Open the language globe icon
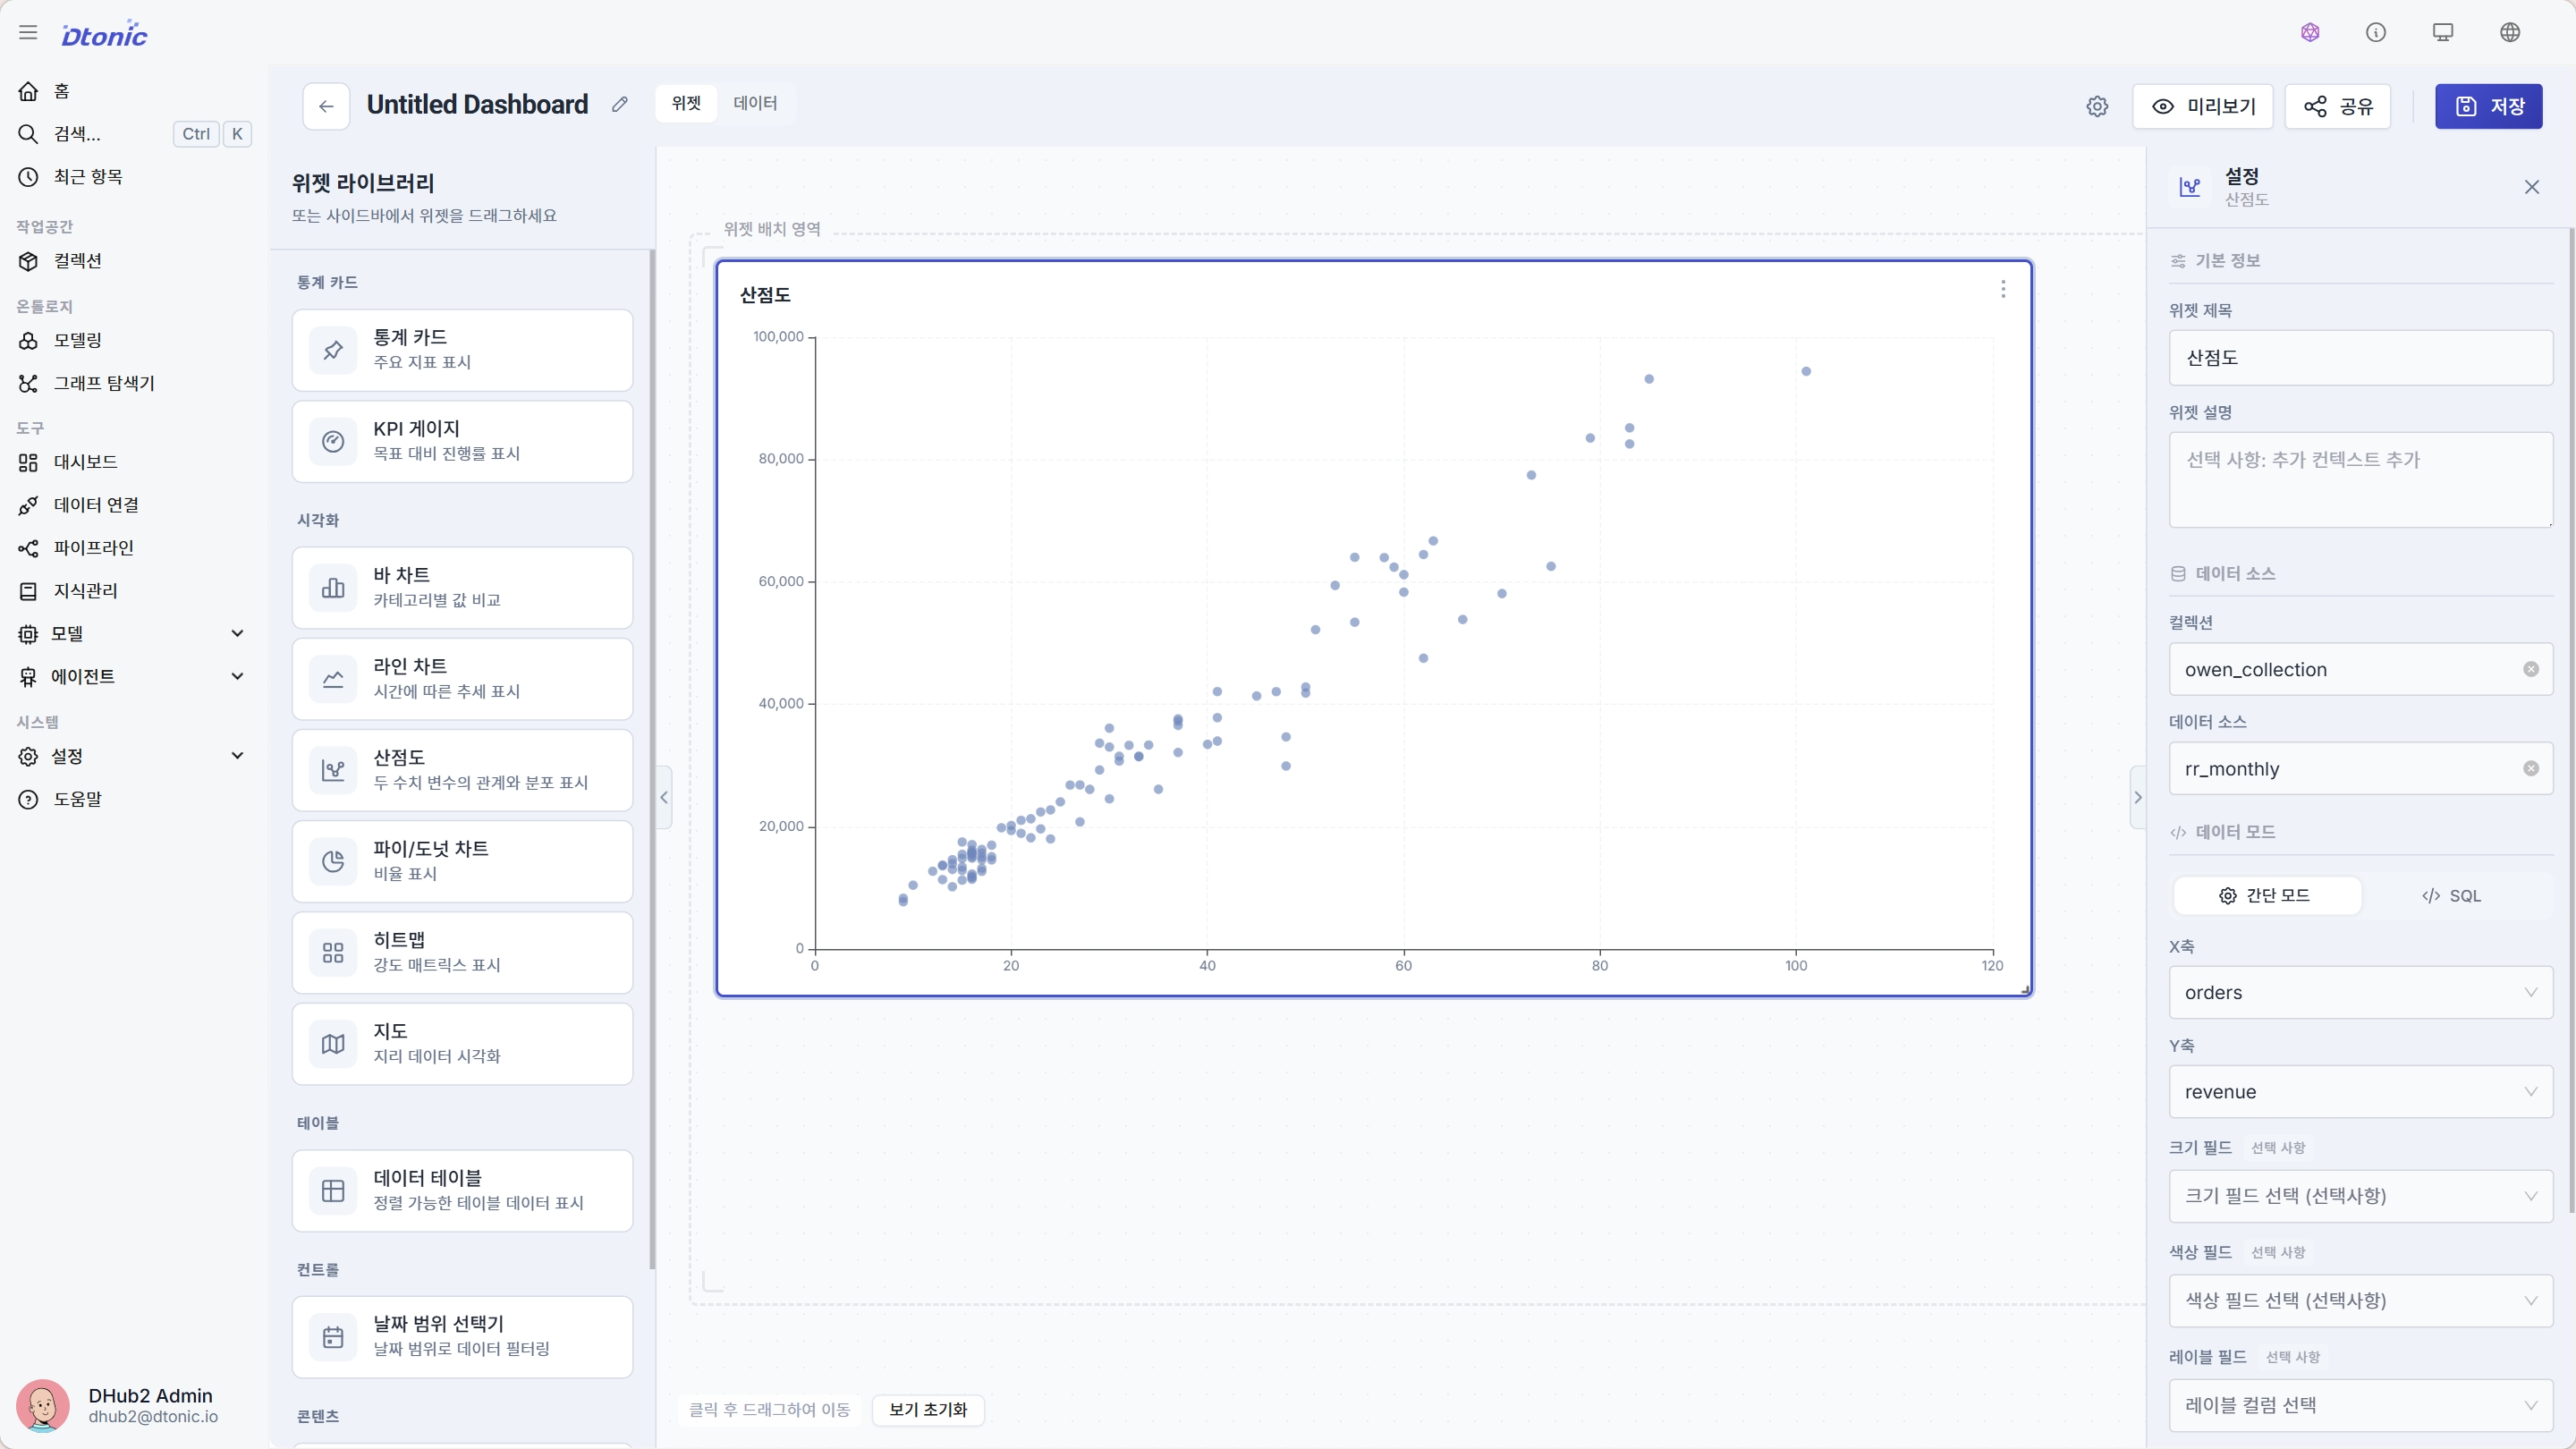Screen dimensions: 2576x1449 [2510, 33]
